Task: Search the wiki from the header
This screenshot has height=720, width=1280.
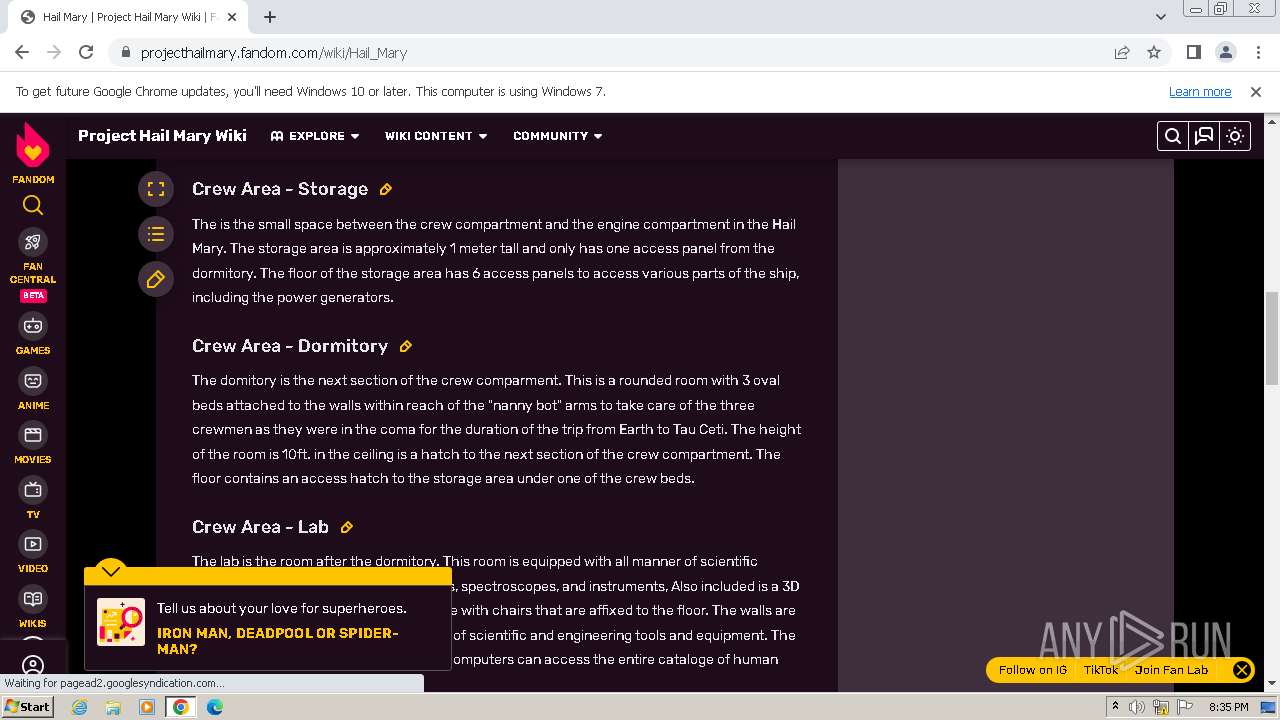Action: pyautogui.click(x=1173, y=136)
